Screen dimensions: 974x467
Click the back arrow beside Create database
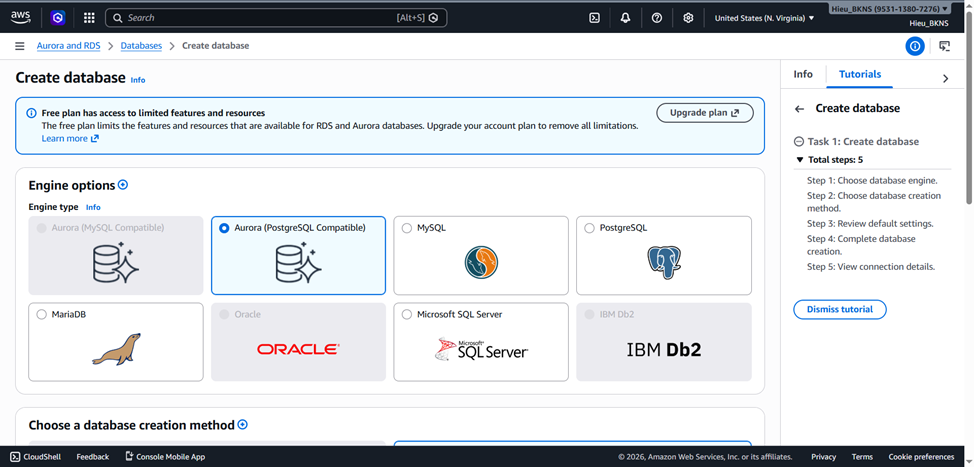(x=799, y=109)
